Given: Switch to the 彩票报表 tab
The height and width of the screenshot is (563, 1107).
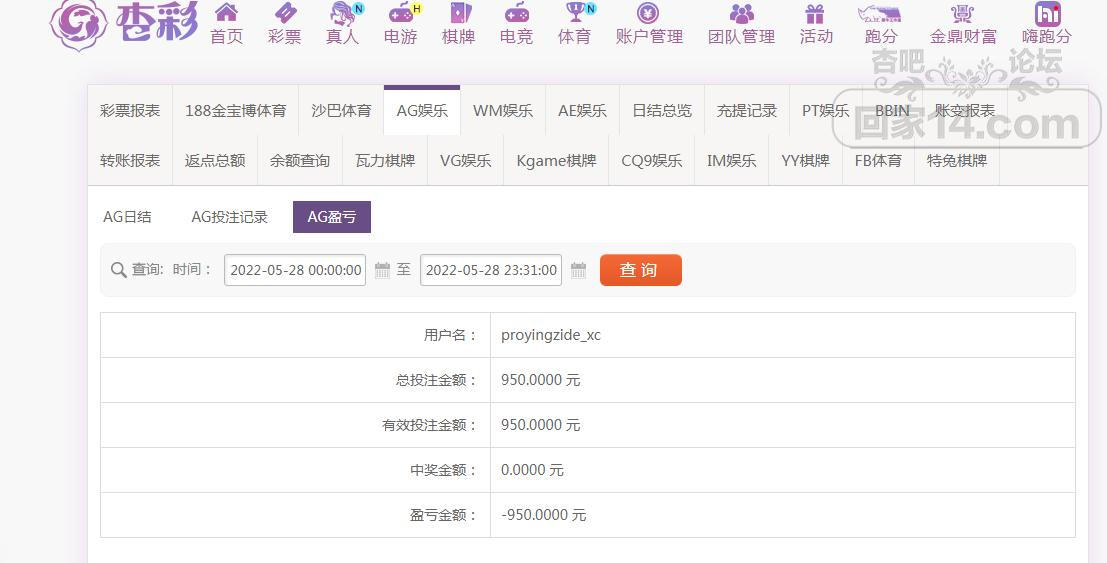Looking at the screenshot, I should coord(130,111).
